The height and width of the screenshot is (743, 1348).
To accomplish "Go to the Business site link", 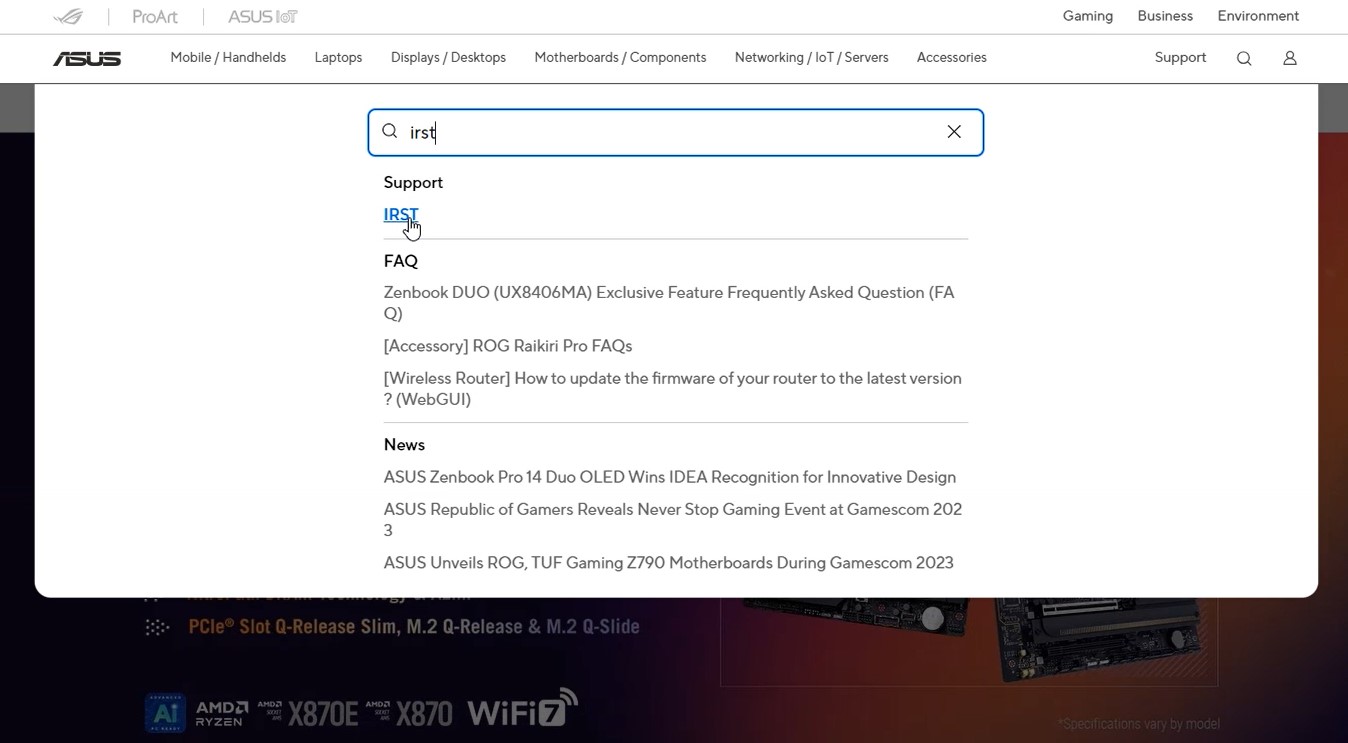I will (x=1165, y=16).
